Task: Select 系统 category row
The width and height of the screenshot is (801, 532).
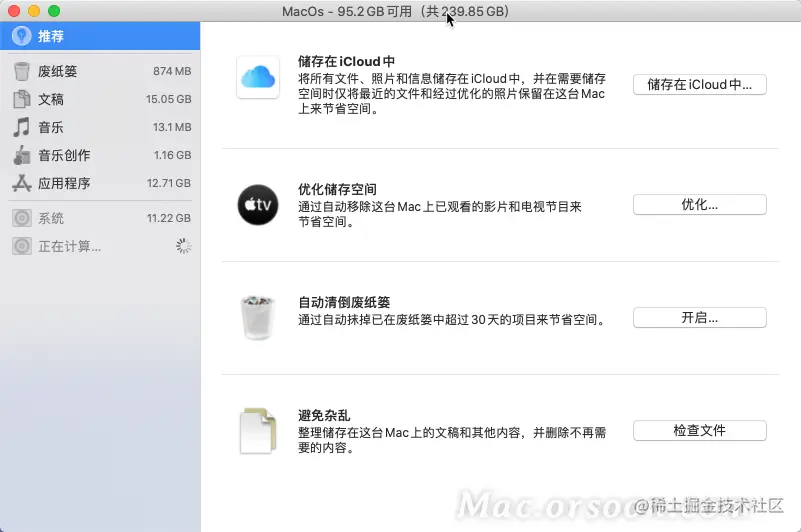Action: click(102, 218)
